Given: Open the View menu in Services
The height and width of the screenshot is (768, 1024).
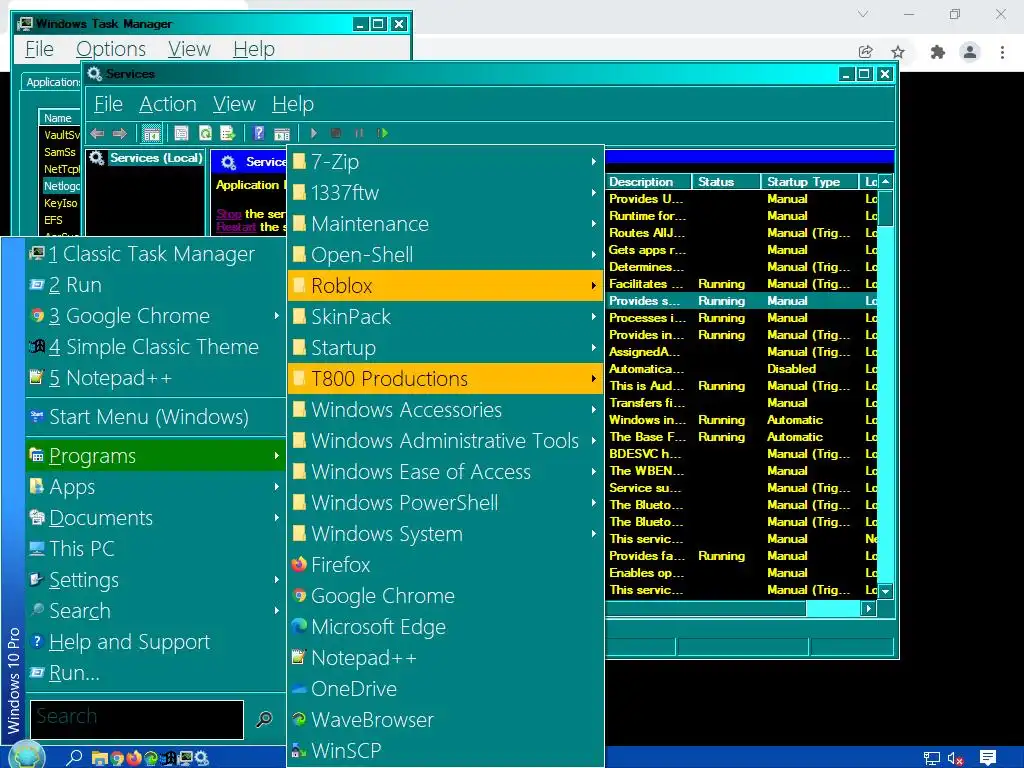Looking at the screenshot, I should (234, 104).
